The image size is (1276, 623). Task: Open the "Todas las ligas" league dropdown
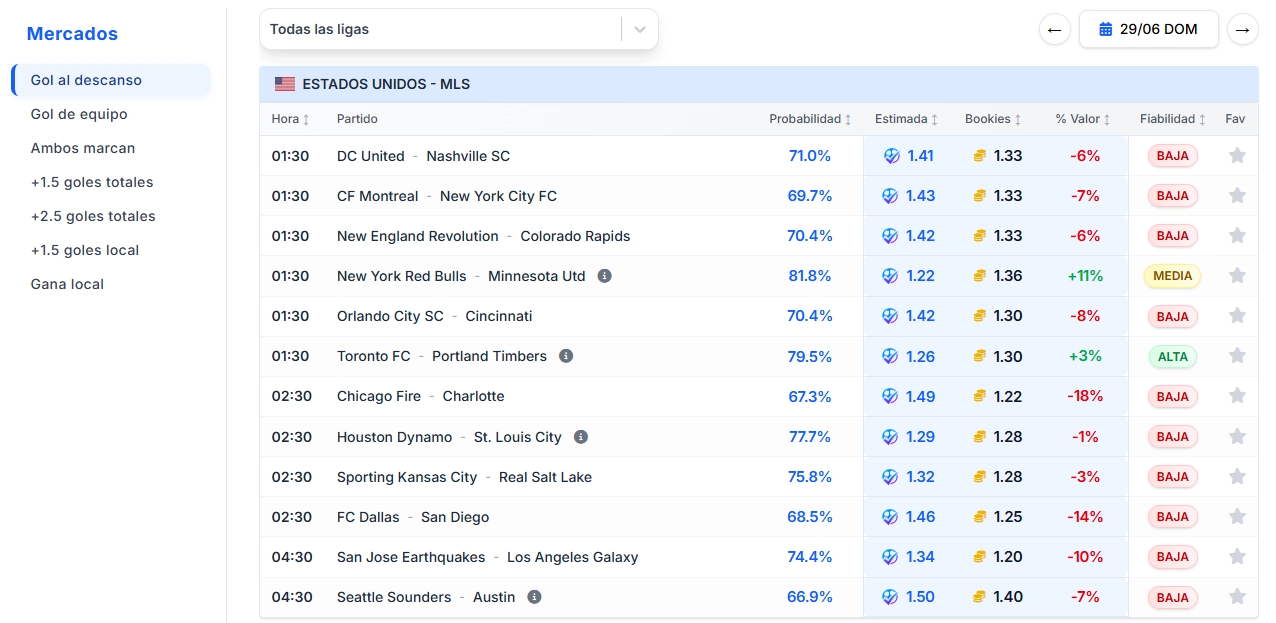pyautogui.click(x=459, y=29)
